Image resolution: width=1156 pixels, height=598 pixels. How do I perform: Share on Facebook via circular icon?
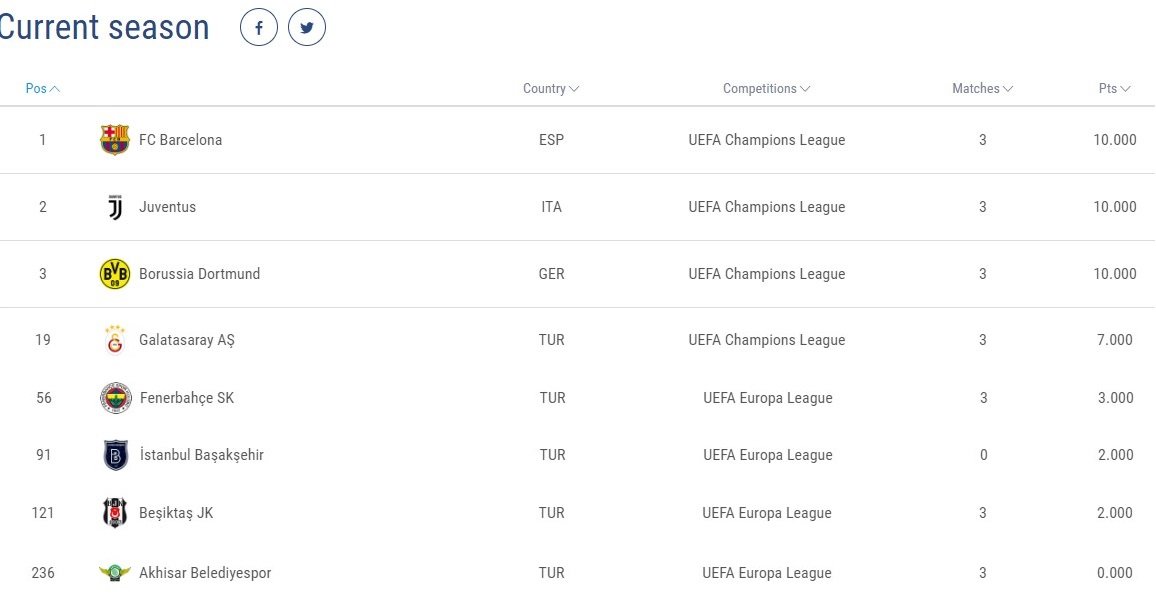(259, 28)
